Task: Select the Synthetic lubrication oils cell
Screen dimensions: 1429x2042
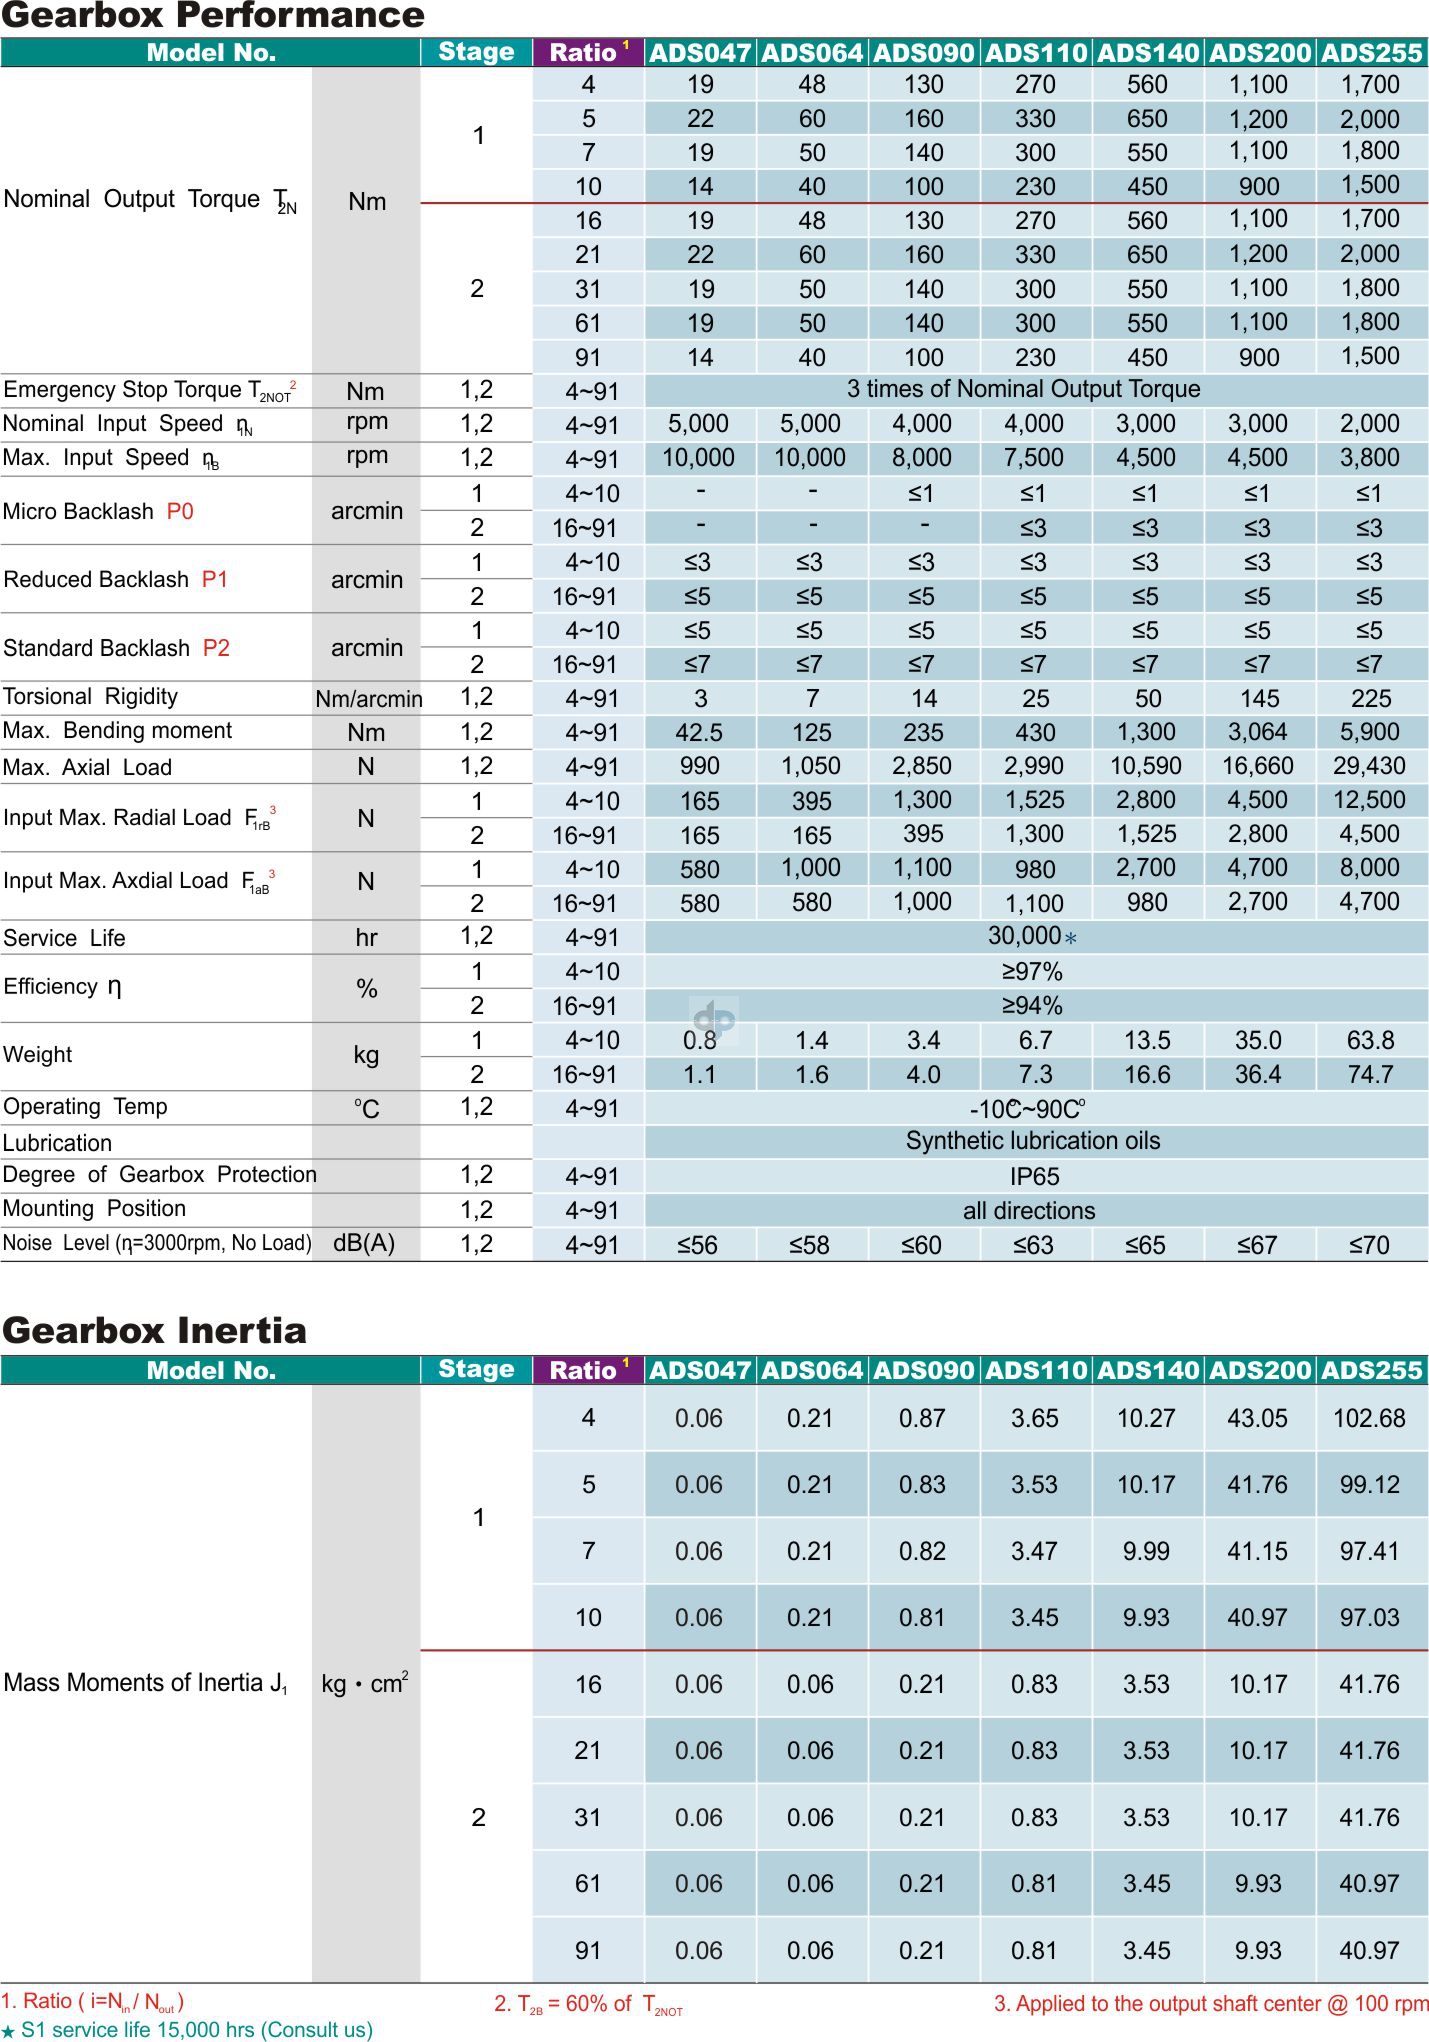Action: 1033,1141
